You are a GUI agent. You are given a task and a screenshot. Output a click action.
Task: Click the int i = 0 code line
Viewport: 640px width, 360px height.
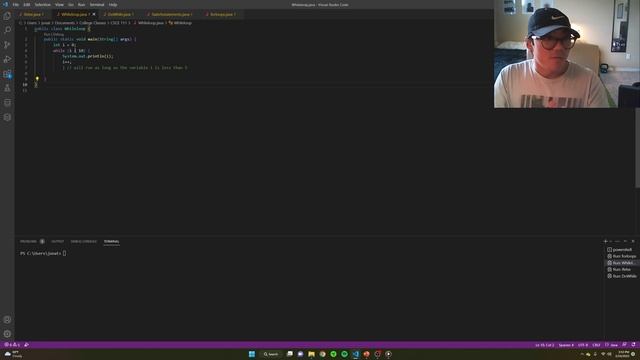(x=64, y=45)
